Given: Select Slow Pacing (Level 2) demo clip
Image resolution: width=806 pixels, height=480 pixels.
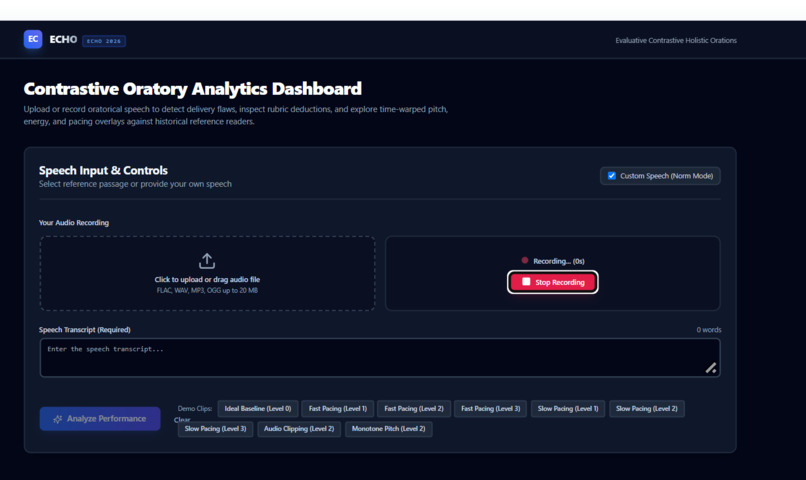Looking at the screenshot, I should tap(647, 409).
